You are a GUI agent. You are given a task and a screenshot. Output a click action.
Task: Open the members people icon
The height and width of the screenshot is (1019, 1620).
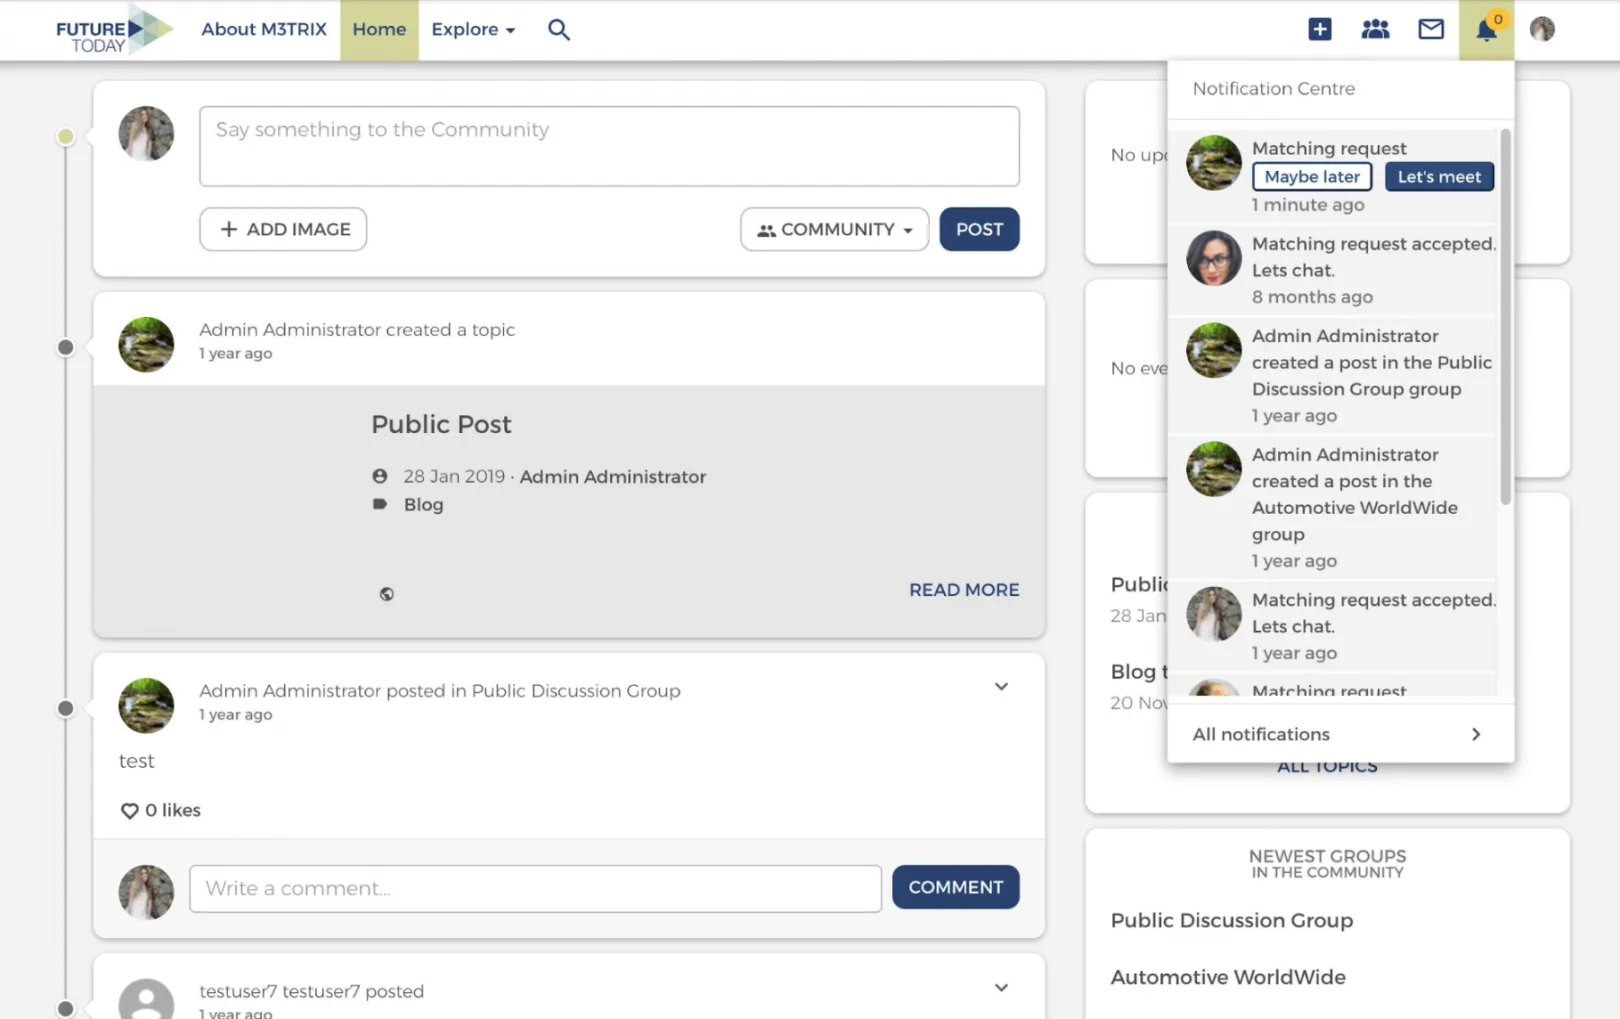pos(1375,30)
